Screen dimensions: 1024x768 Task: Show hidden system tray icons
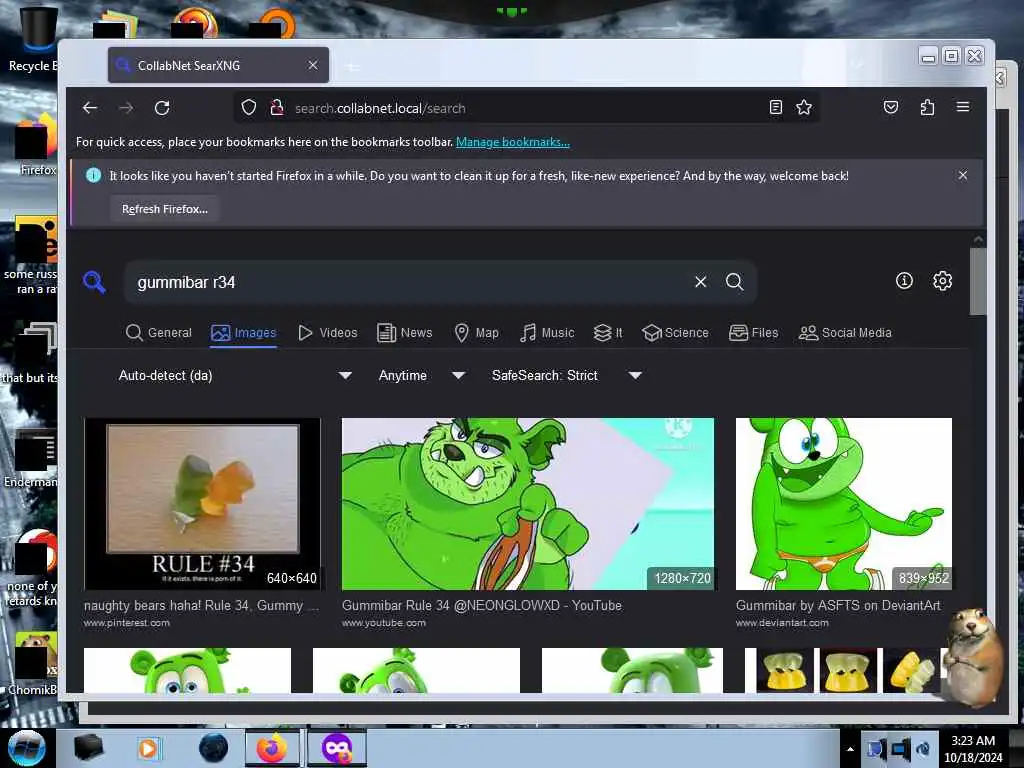850,749
